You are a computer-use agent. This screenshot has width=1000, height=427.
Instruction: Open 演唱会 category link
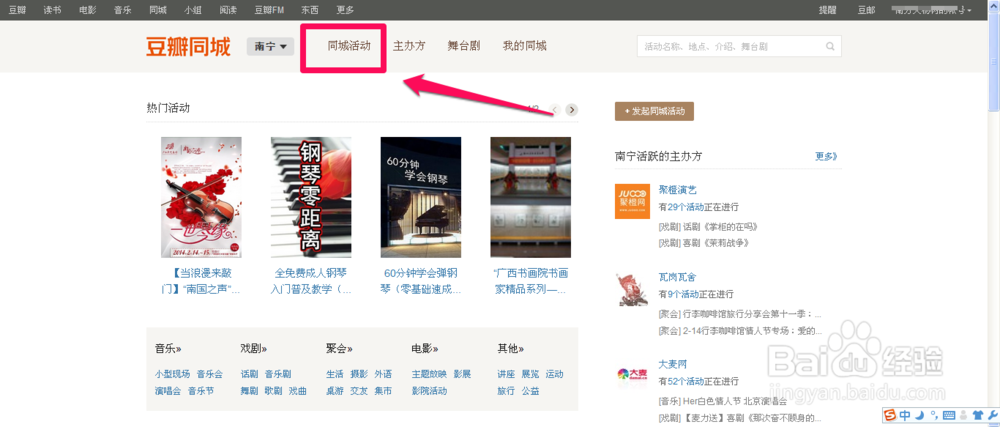click(x=168, y=391)
